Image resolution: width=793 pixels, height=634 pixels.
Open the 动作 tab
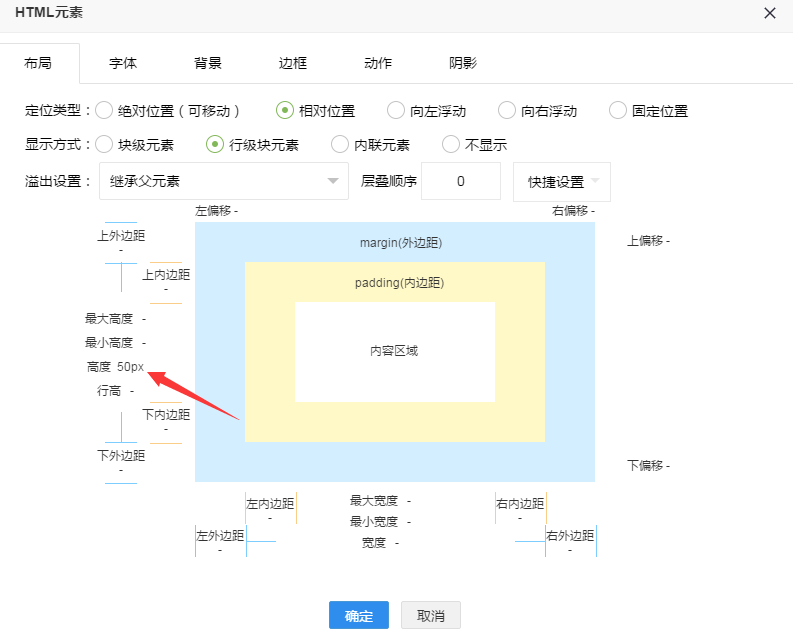(x=378, y=63)
